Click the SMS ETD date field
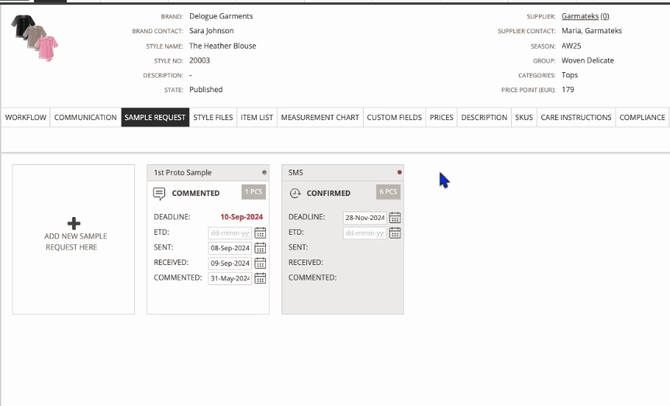This screenshot has height=406, width=670. click(x=364, y=233)
